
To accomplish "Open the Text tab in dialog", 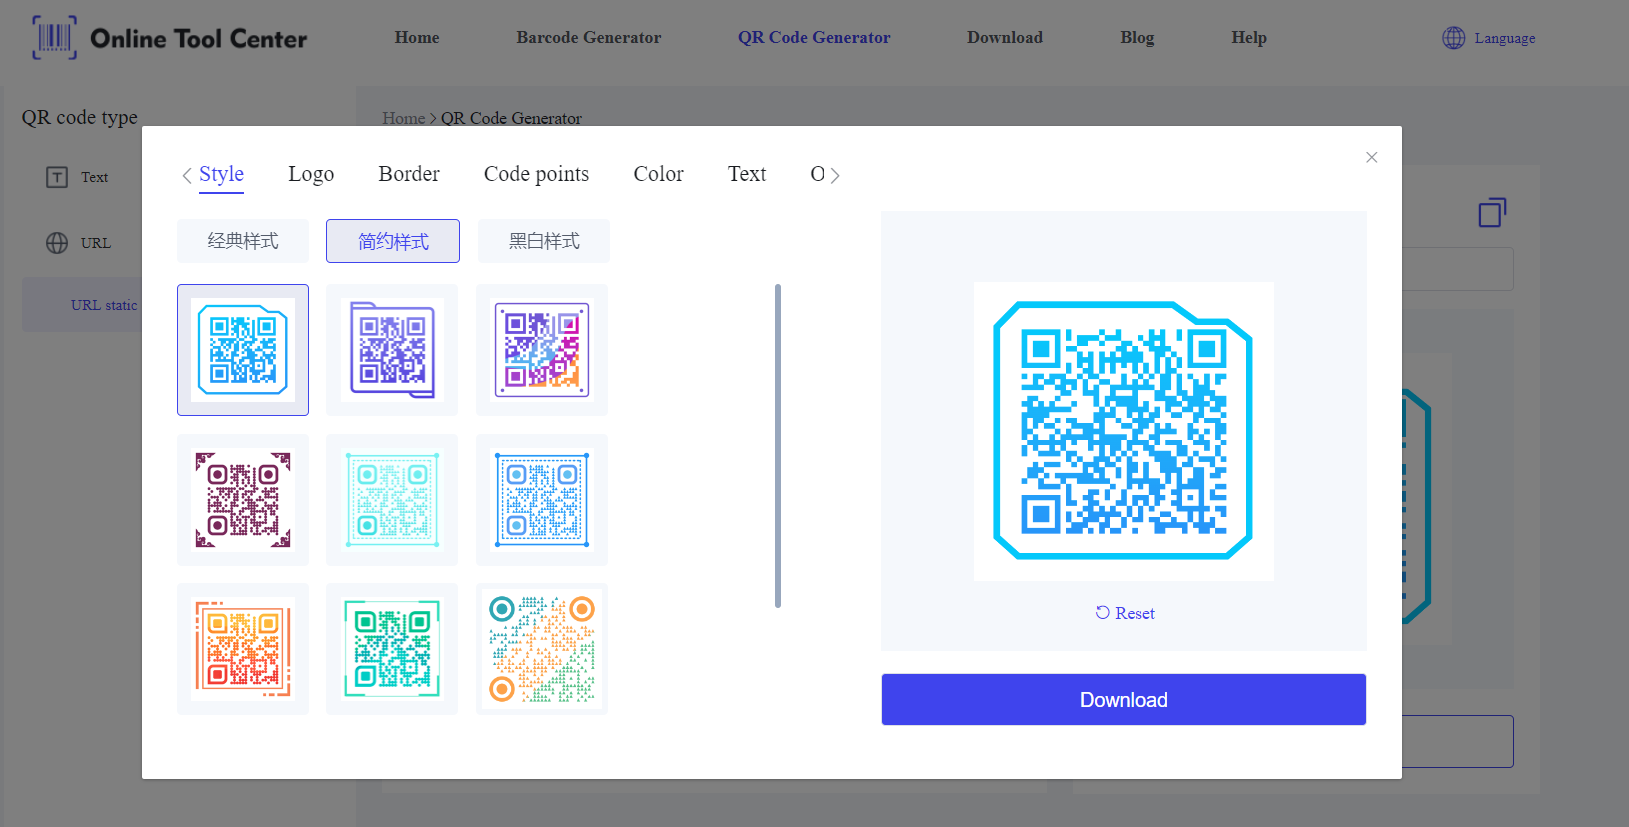I will point(747,174).
